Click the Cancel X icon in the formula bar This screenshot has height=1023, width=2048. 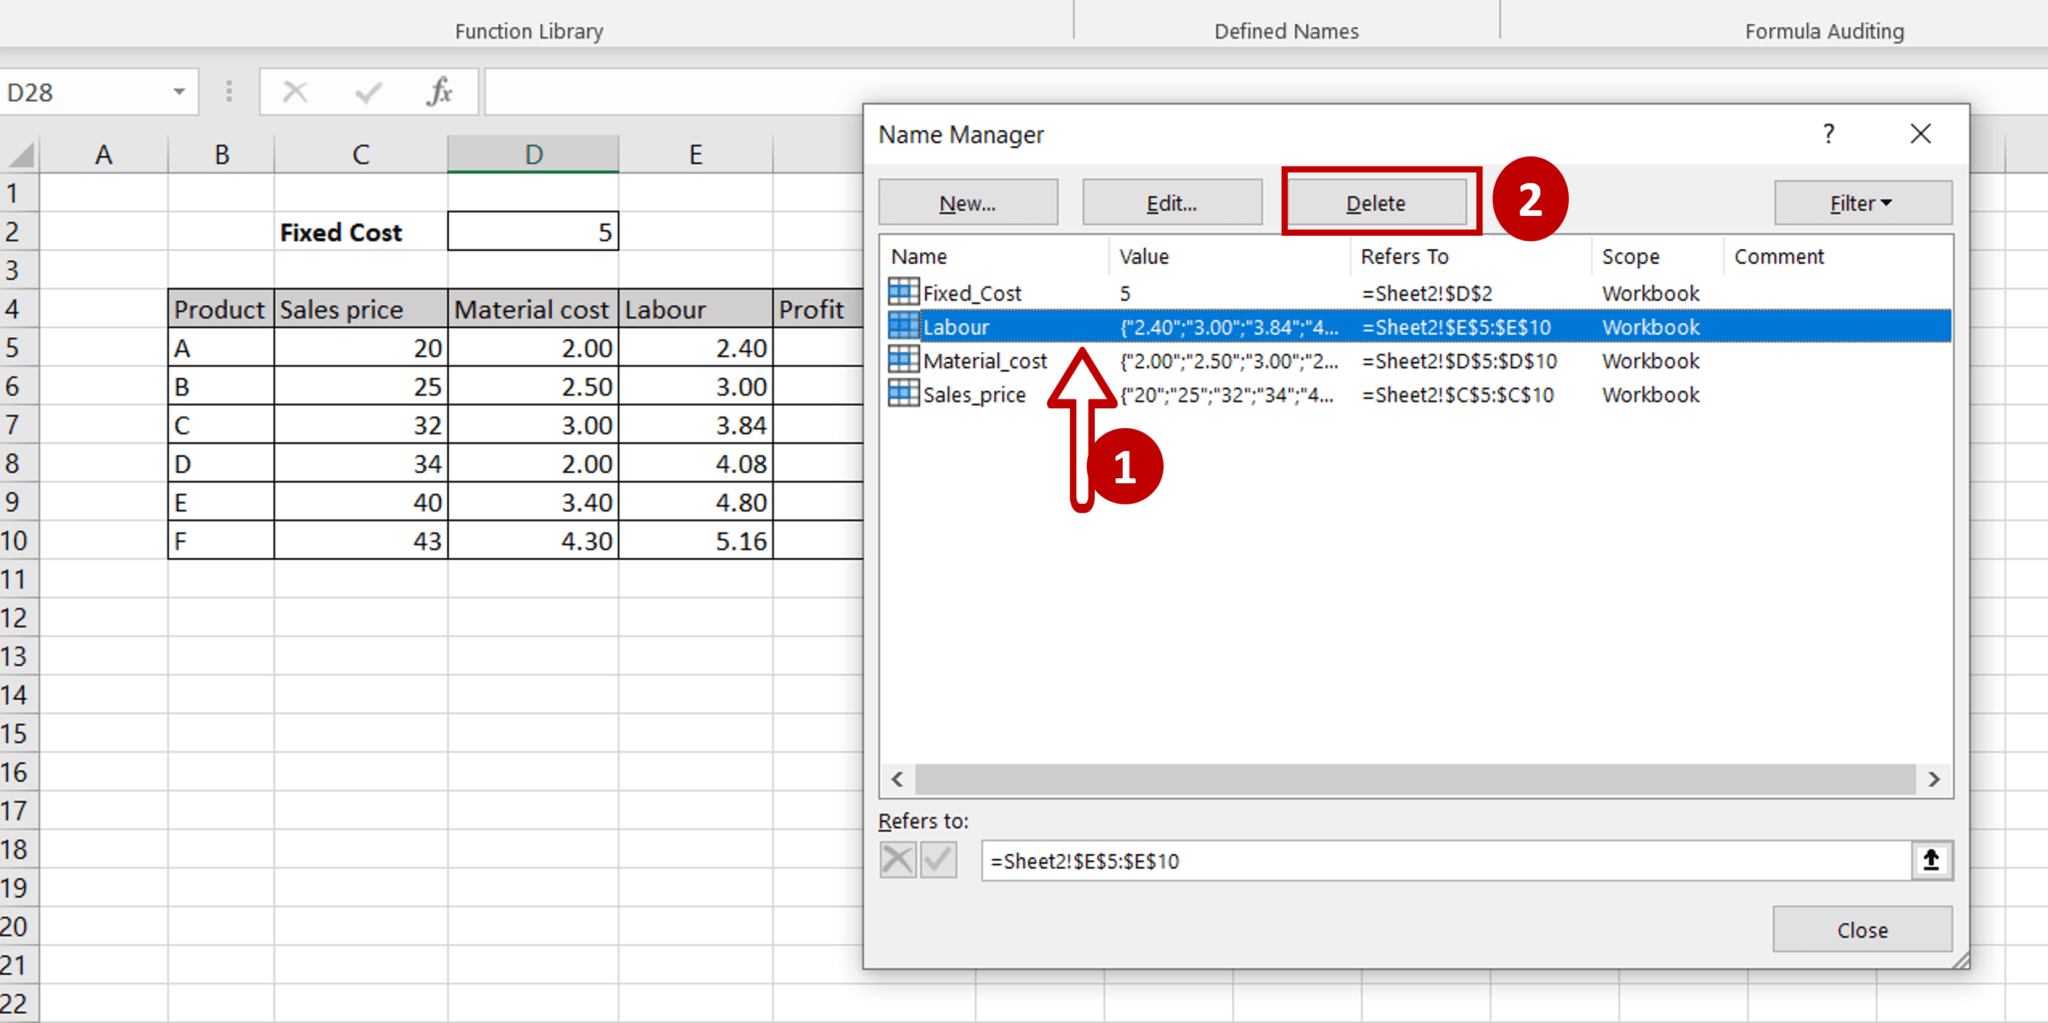295,91
